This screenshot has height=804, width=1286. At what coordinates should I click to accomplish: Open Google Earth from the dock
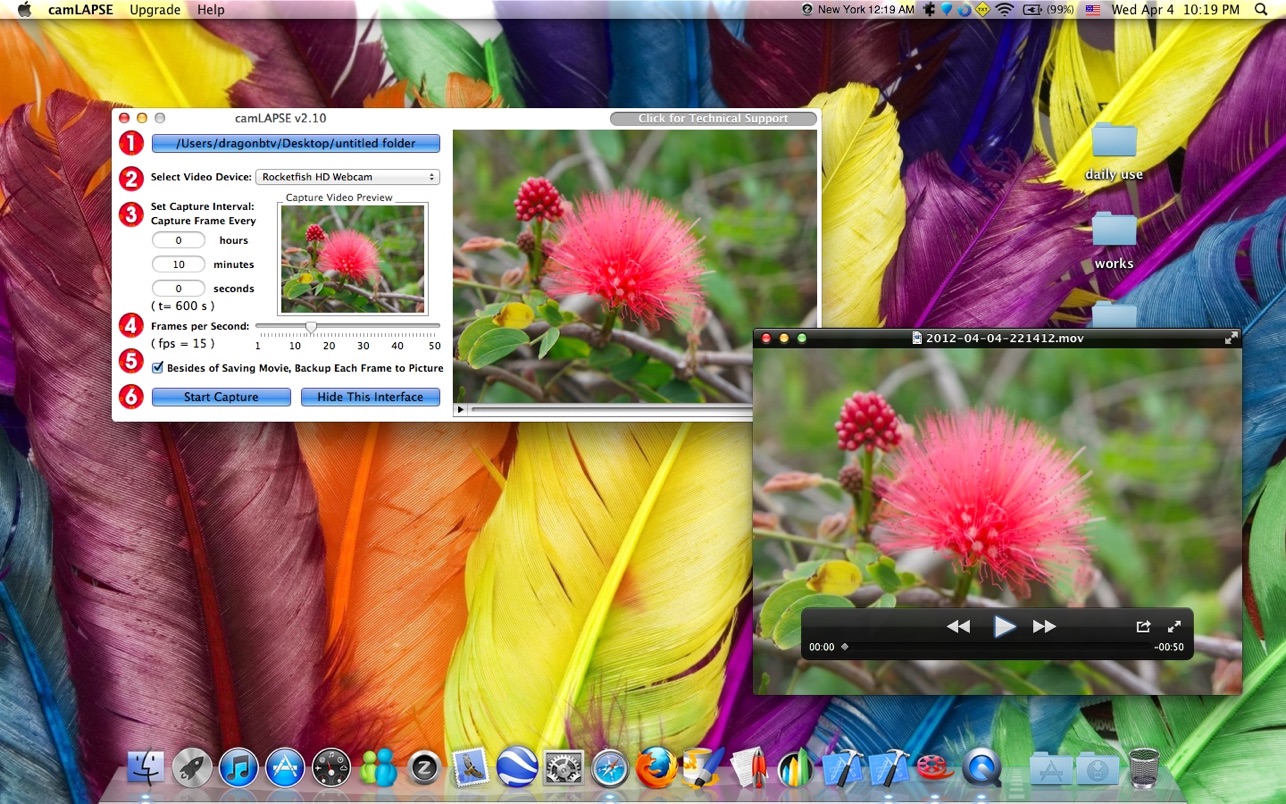(517, 768)
